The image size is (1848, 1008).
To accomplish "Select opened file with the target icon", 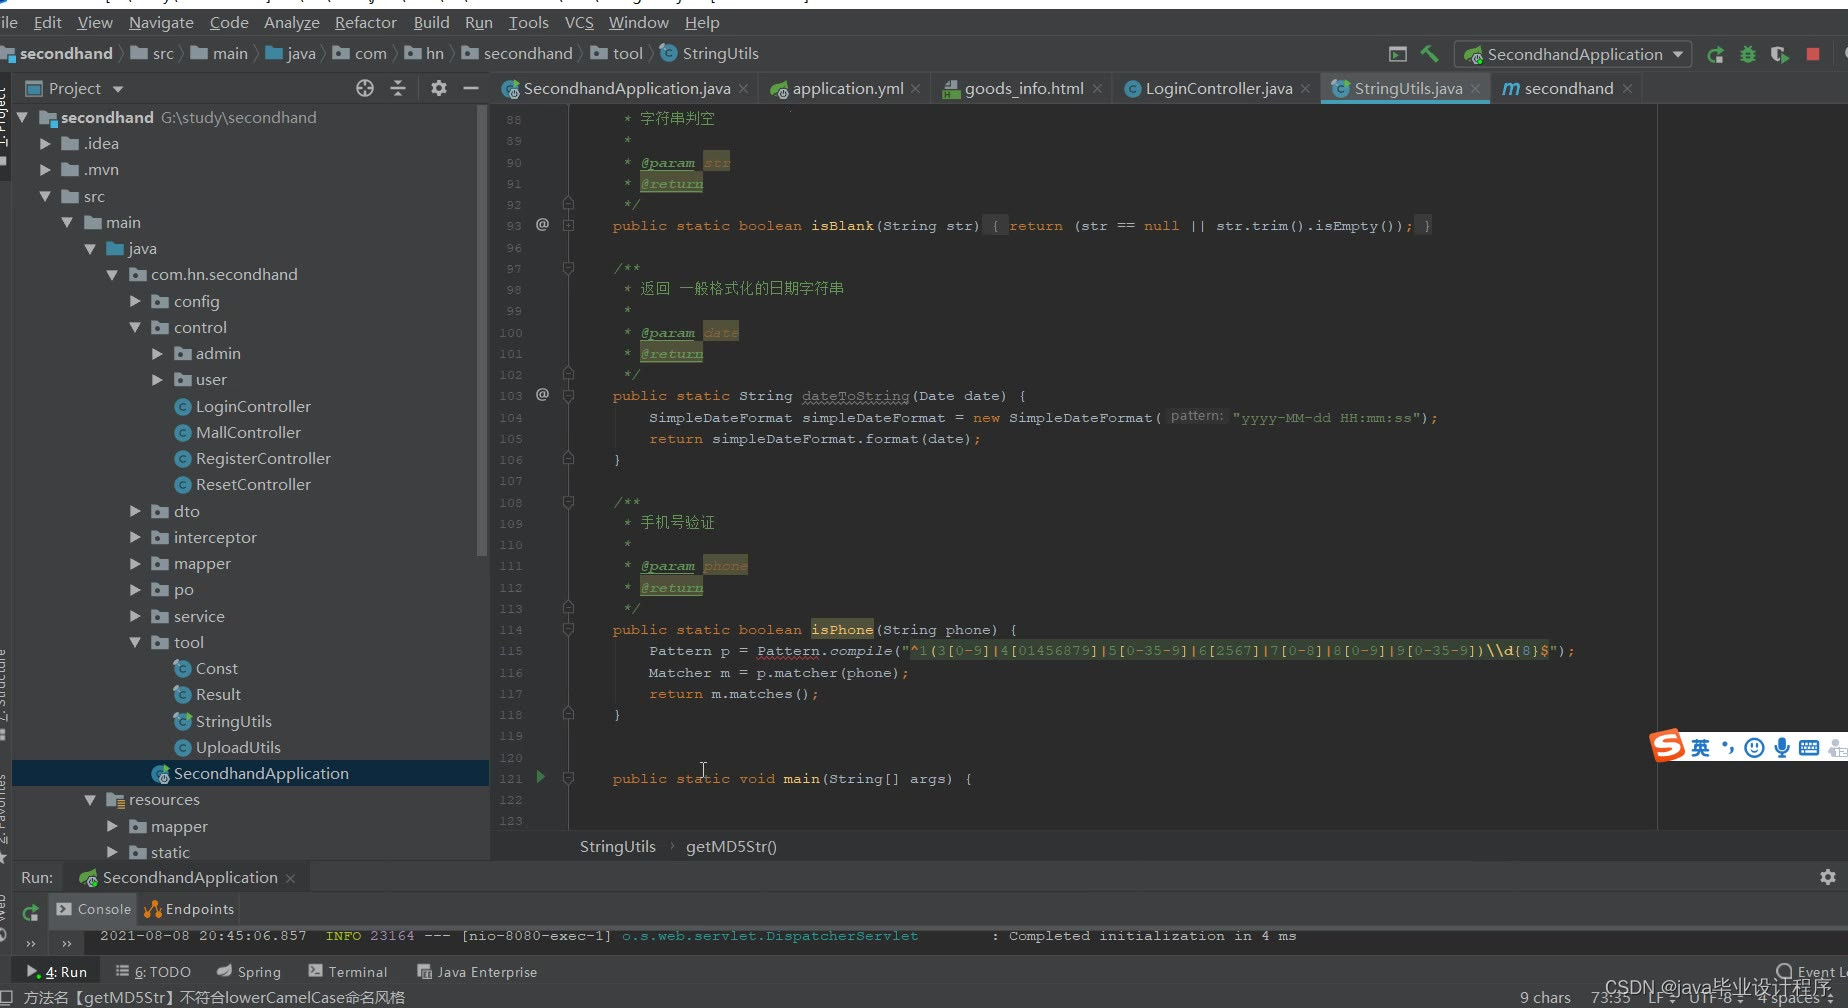I will tap(365, 88).
